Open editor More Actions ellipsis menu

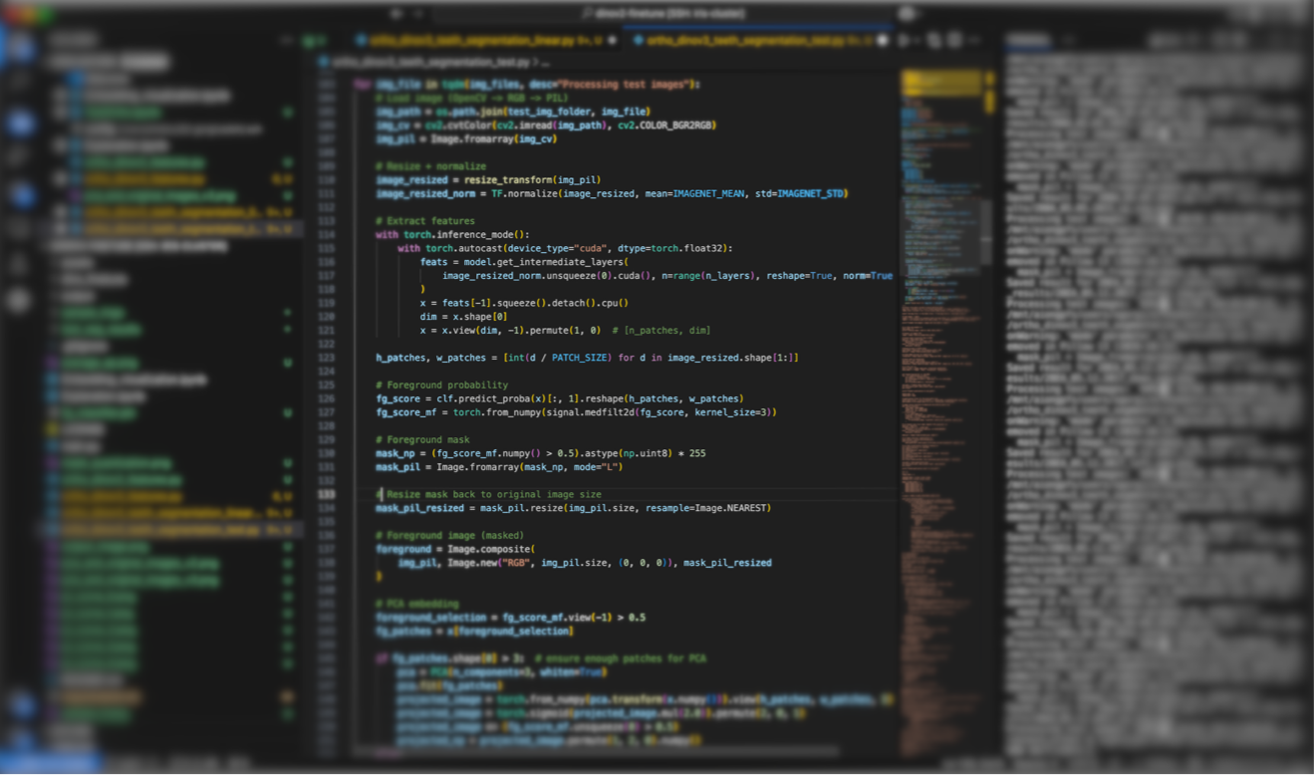tap(977, 41)
